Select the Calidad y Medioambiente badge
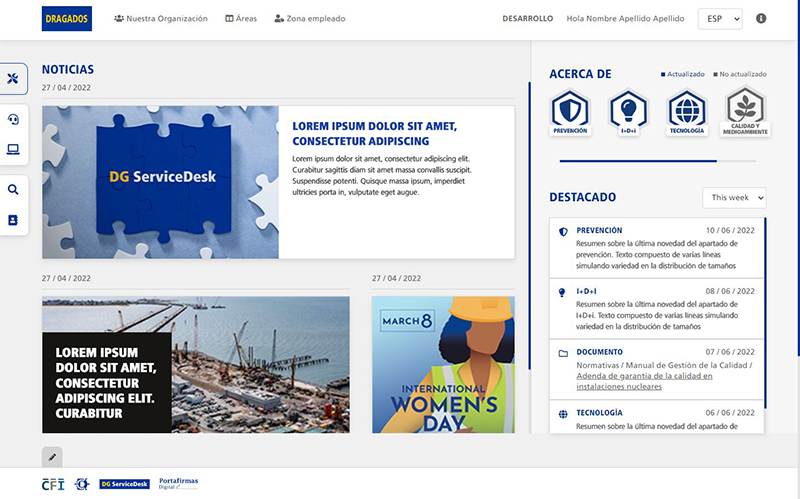Viewport: 800px width, 499px height. (x=745, y=112)
